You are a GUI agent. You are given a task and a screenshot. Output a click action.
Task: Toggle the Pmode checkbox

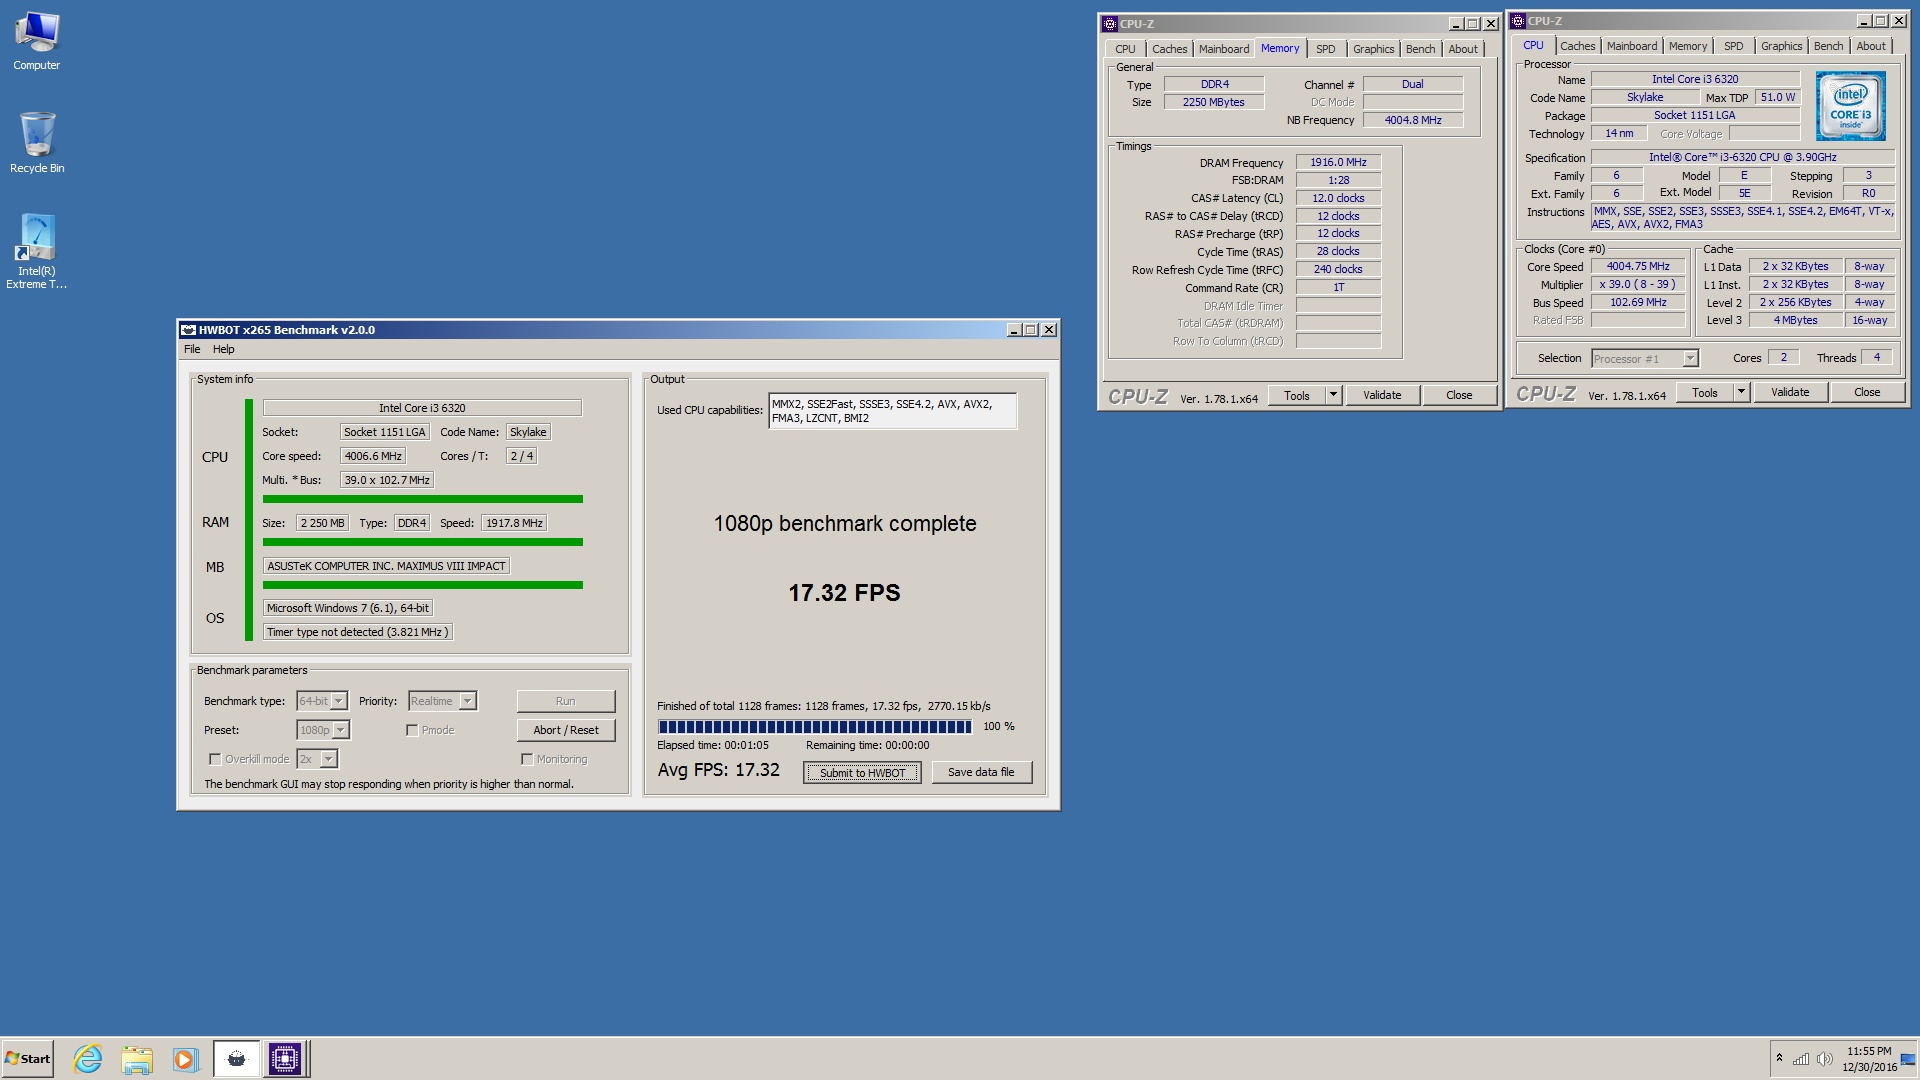[412, 730]
